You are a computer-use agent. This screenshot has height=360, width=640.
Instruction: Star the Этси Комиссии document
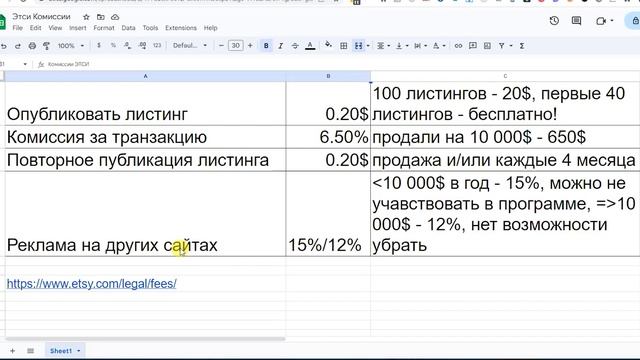click(x=86, y=17)
